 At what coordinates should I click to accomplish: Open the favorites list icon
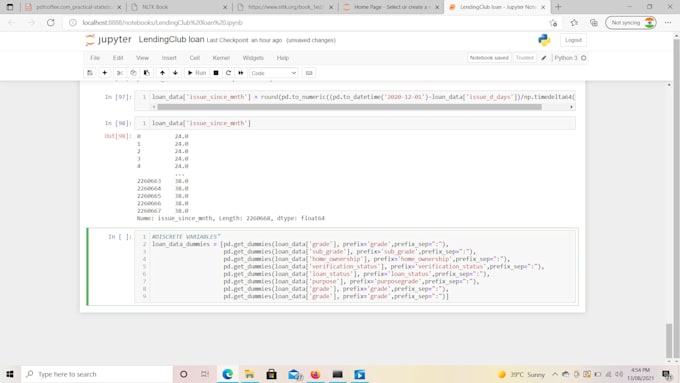pos(574,23)
